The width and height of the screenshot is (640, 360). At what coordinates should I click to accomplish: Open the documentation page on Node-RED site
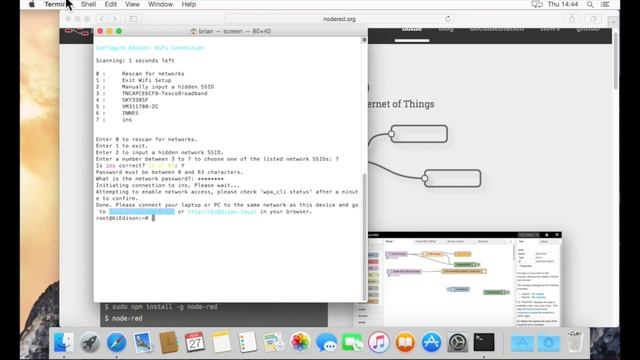tap(497, 29)
